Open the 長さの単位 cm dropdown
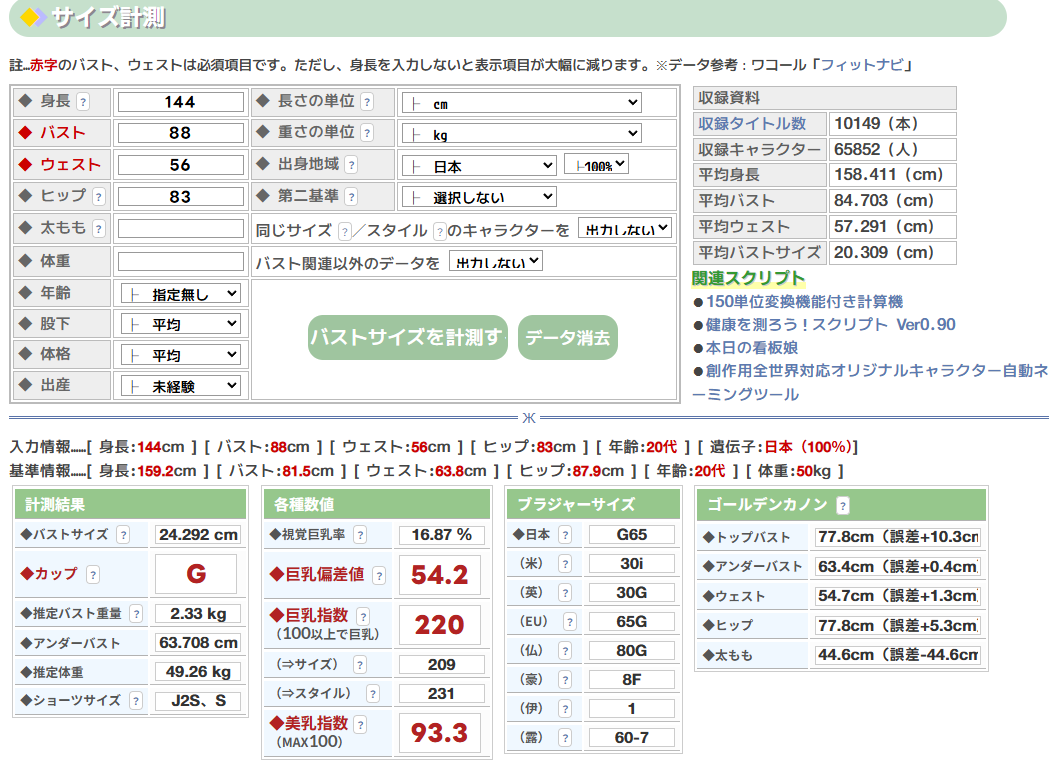 [520, 103]
